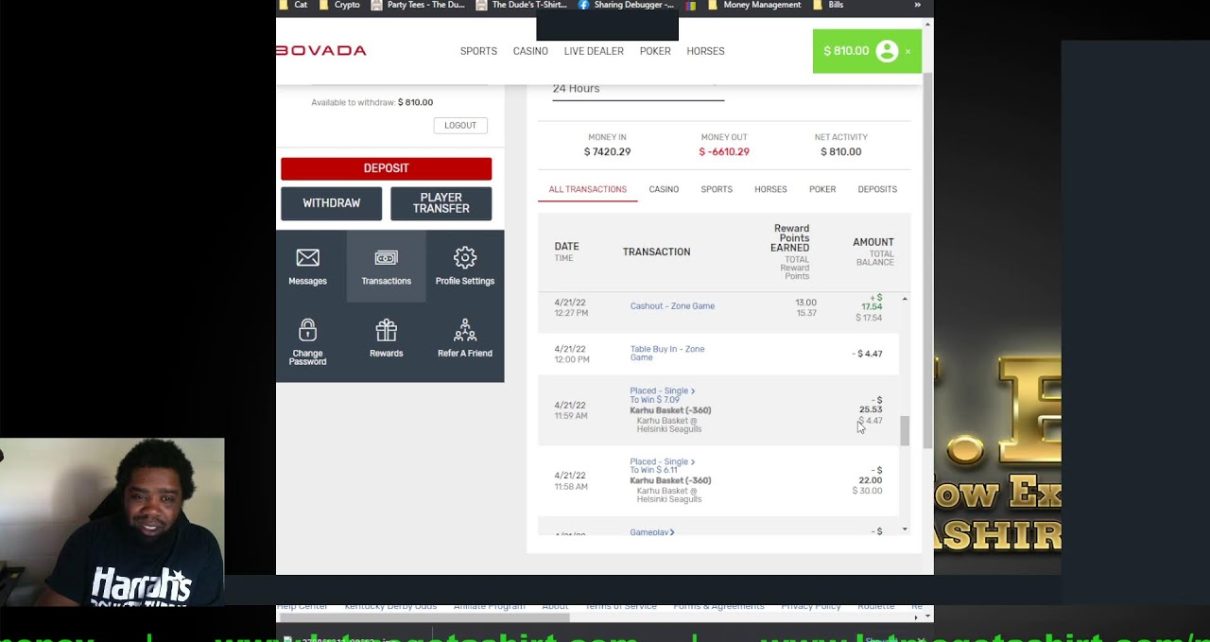The image size is (1210, 642).
Task: Go to Horses in the top navigation
Action: coord(705,51)
